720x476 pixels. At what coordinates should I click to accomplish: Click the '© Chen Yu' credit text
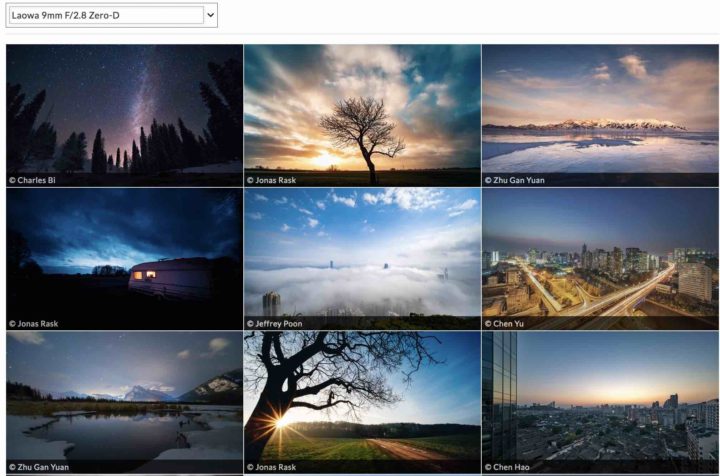(504, 324)
